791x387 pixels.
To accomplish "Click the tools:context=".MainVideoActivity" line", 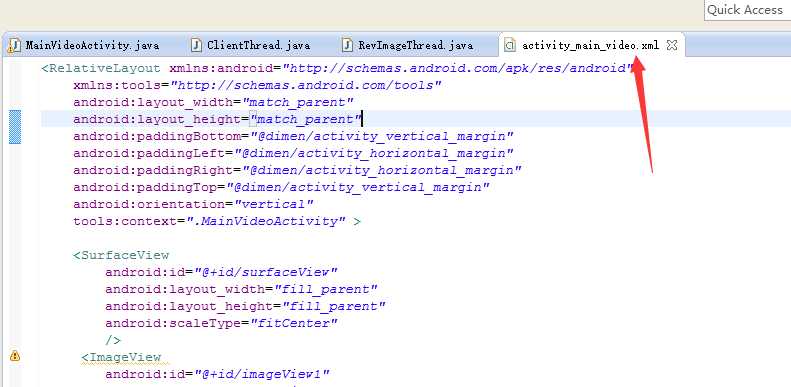I will coord(217,222).
